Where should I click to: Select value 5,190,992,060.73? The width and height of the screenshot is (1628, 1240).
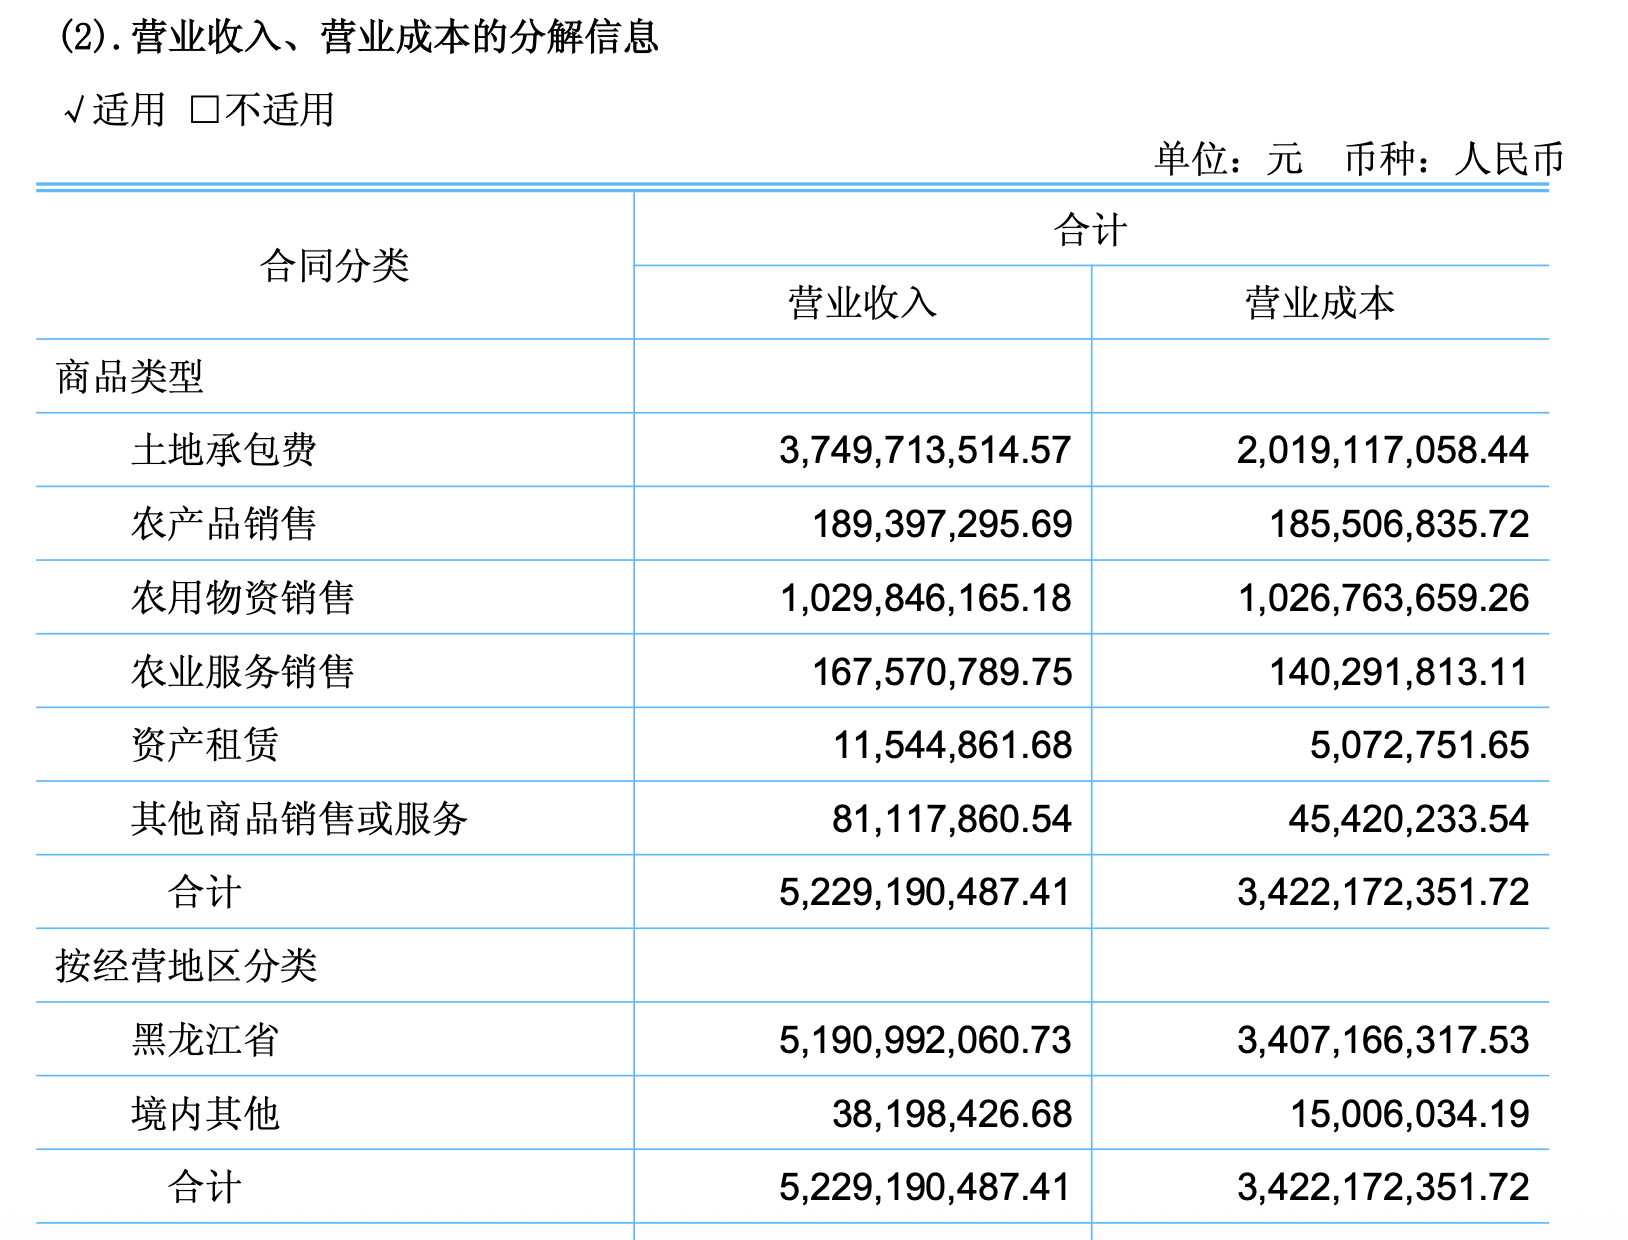point(925,1040)
